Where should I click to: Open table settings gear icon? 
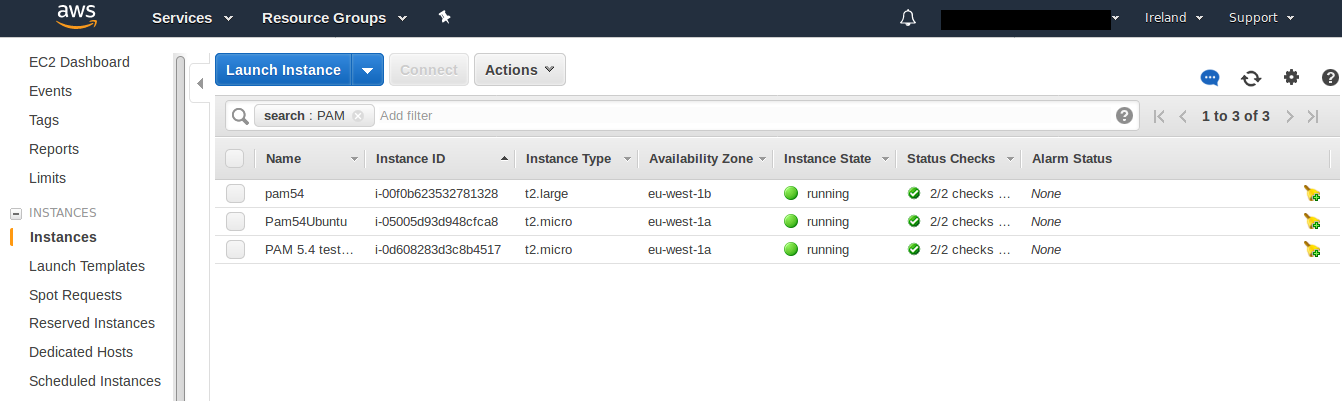(x=1291, y=78)
